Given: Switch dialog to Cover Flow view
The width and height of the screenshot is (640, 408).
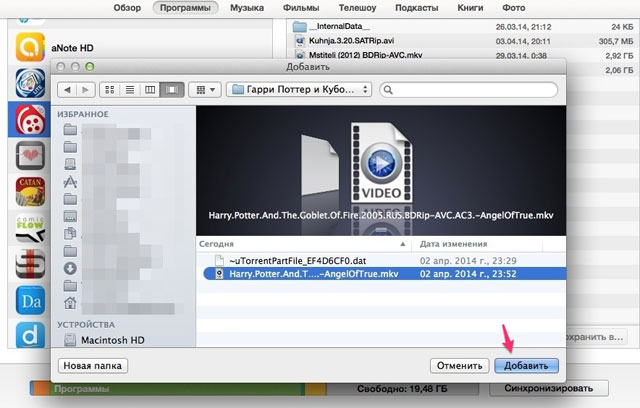Looking at the screenshot, I should pos(172,90).
